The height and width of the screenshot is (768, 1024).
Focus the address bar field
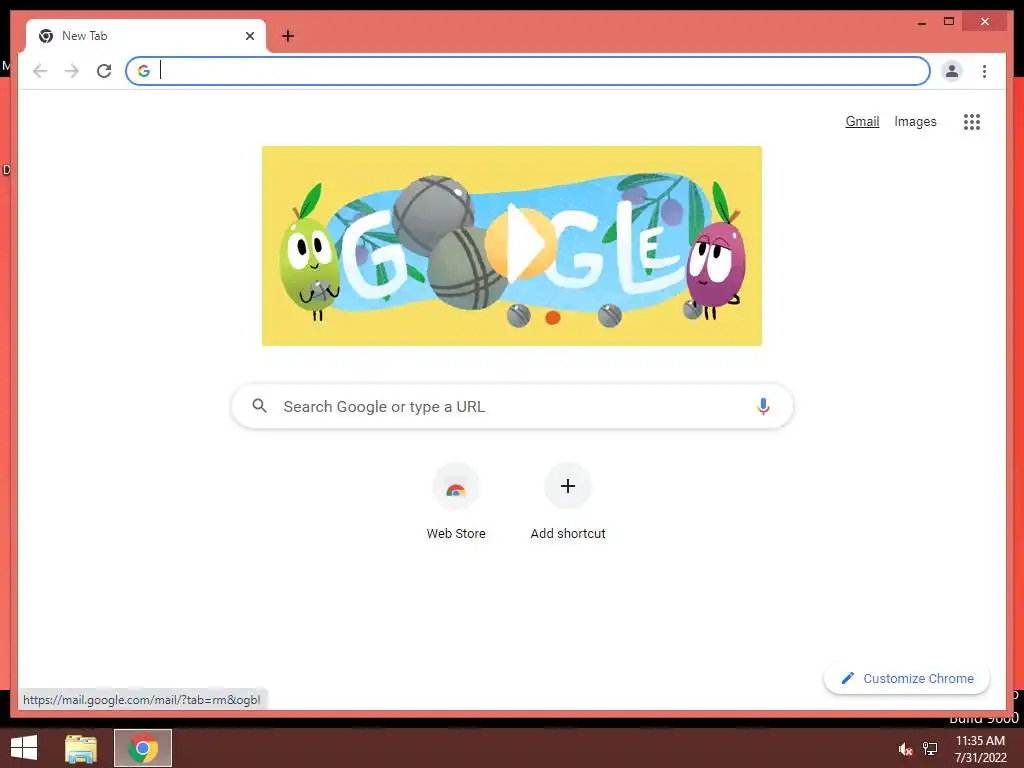click(528, 71)
